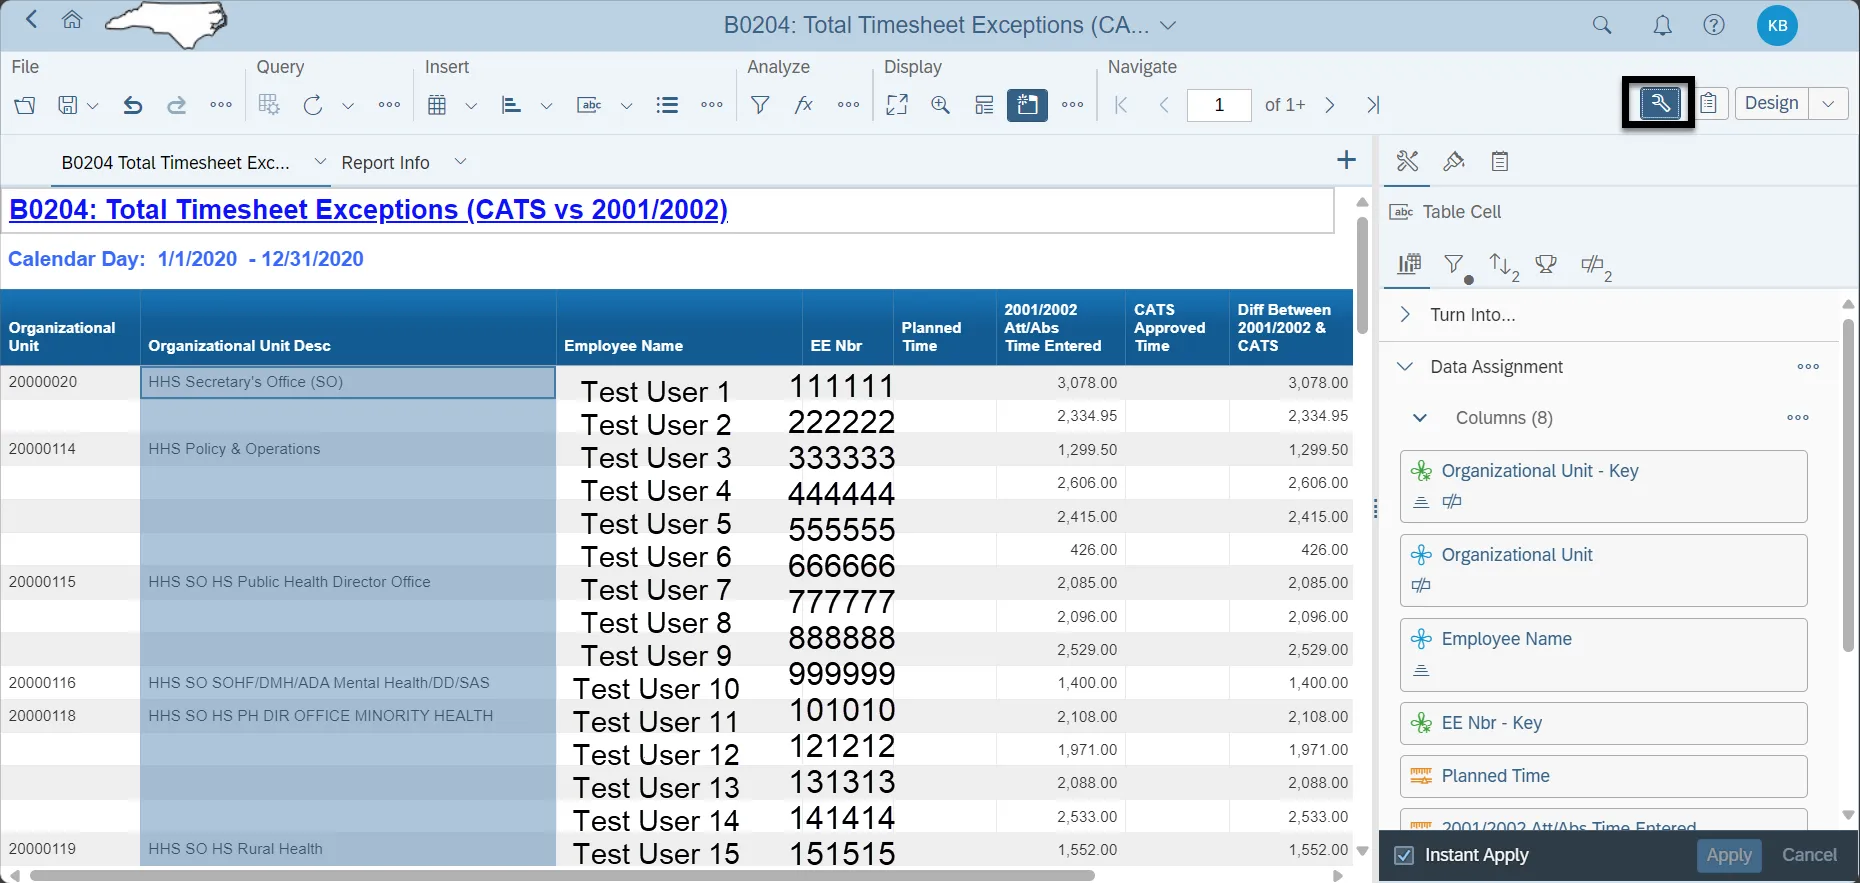The width and height of the screenshot is (1860, 883).
Task: Click the B0204 Total Timesheet Exceptions title link
Action: click(x=368, y=210)
